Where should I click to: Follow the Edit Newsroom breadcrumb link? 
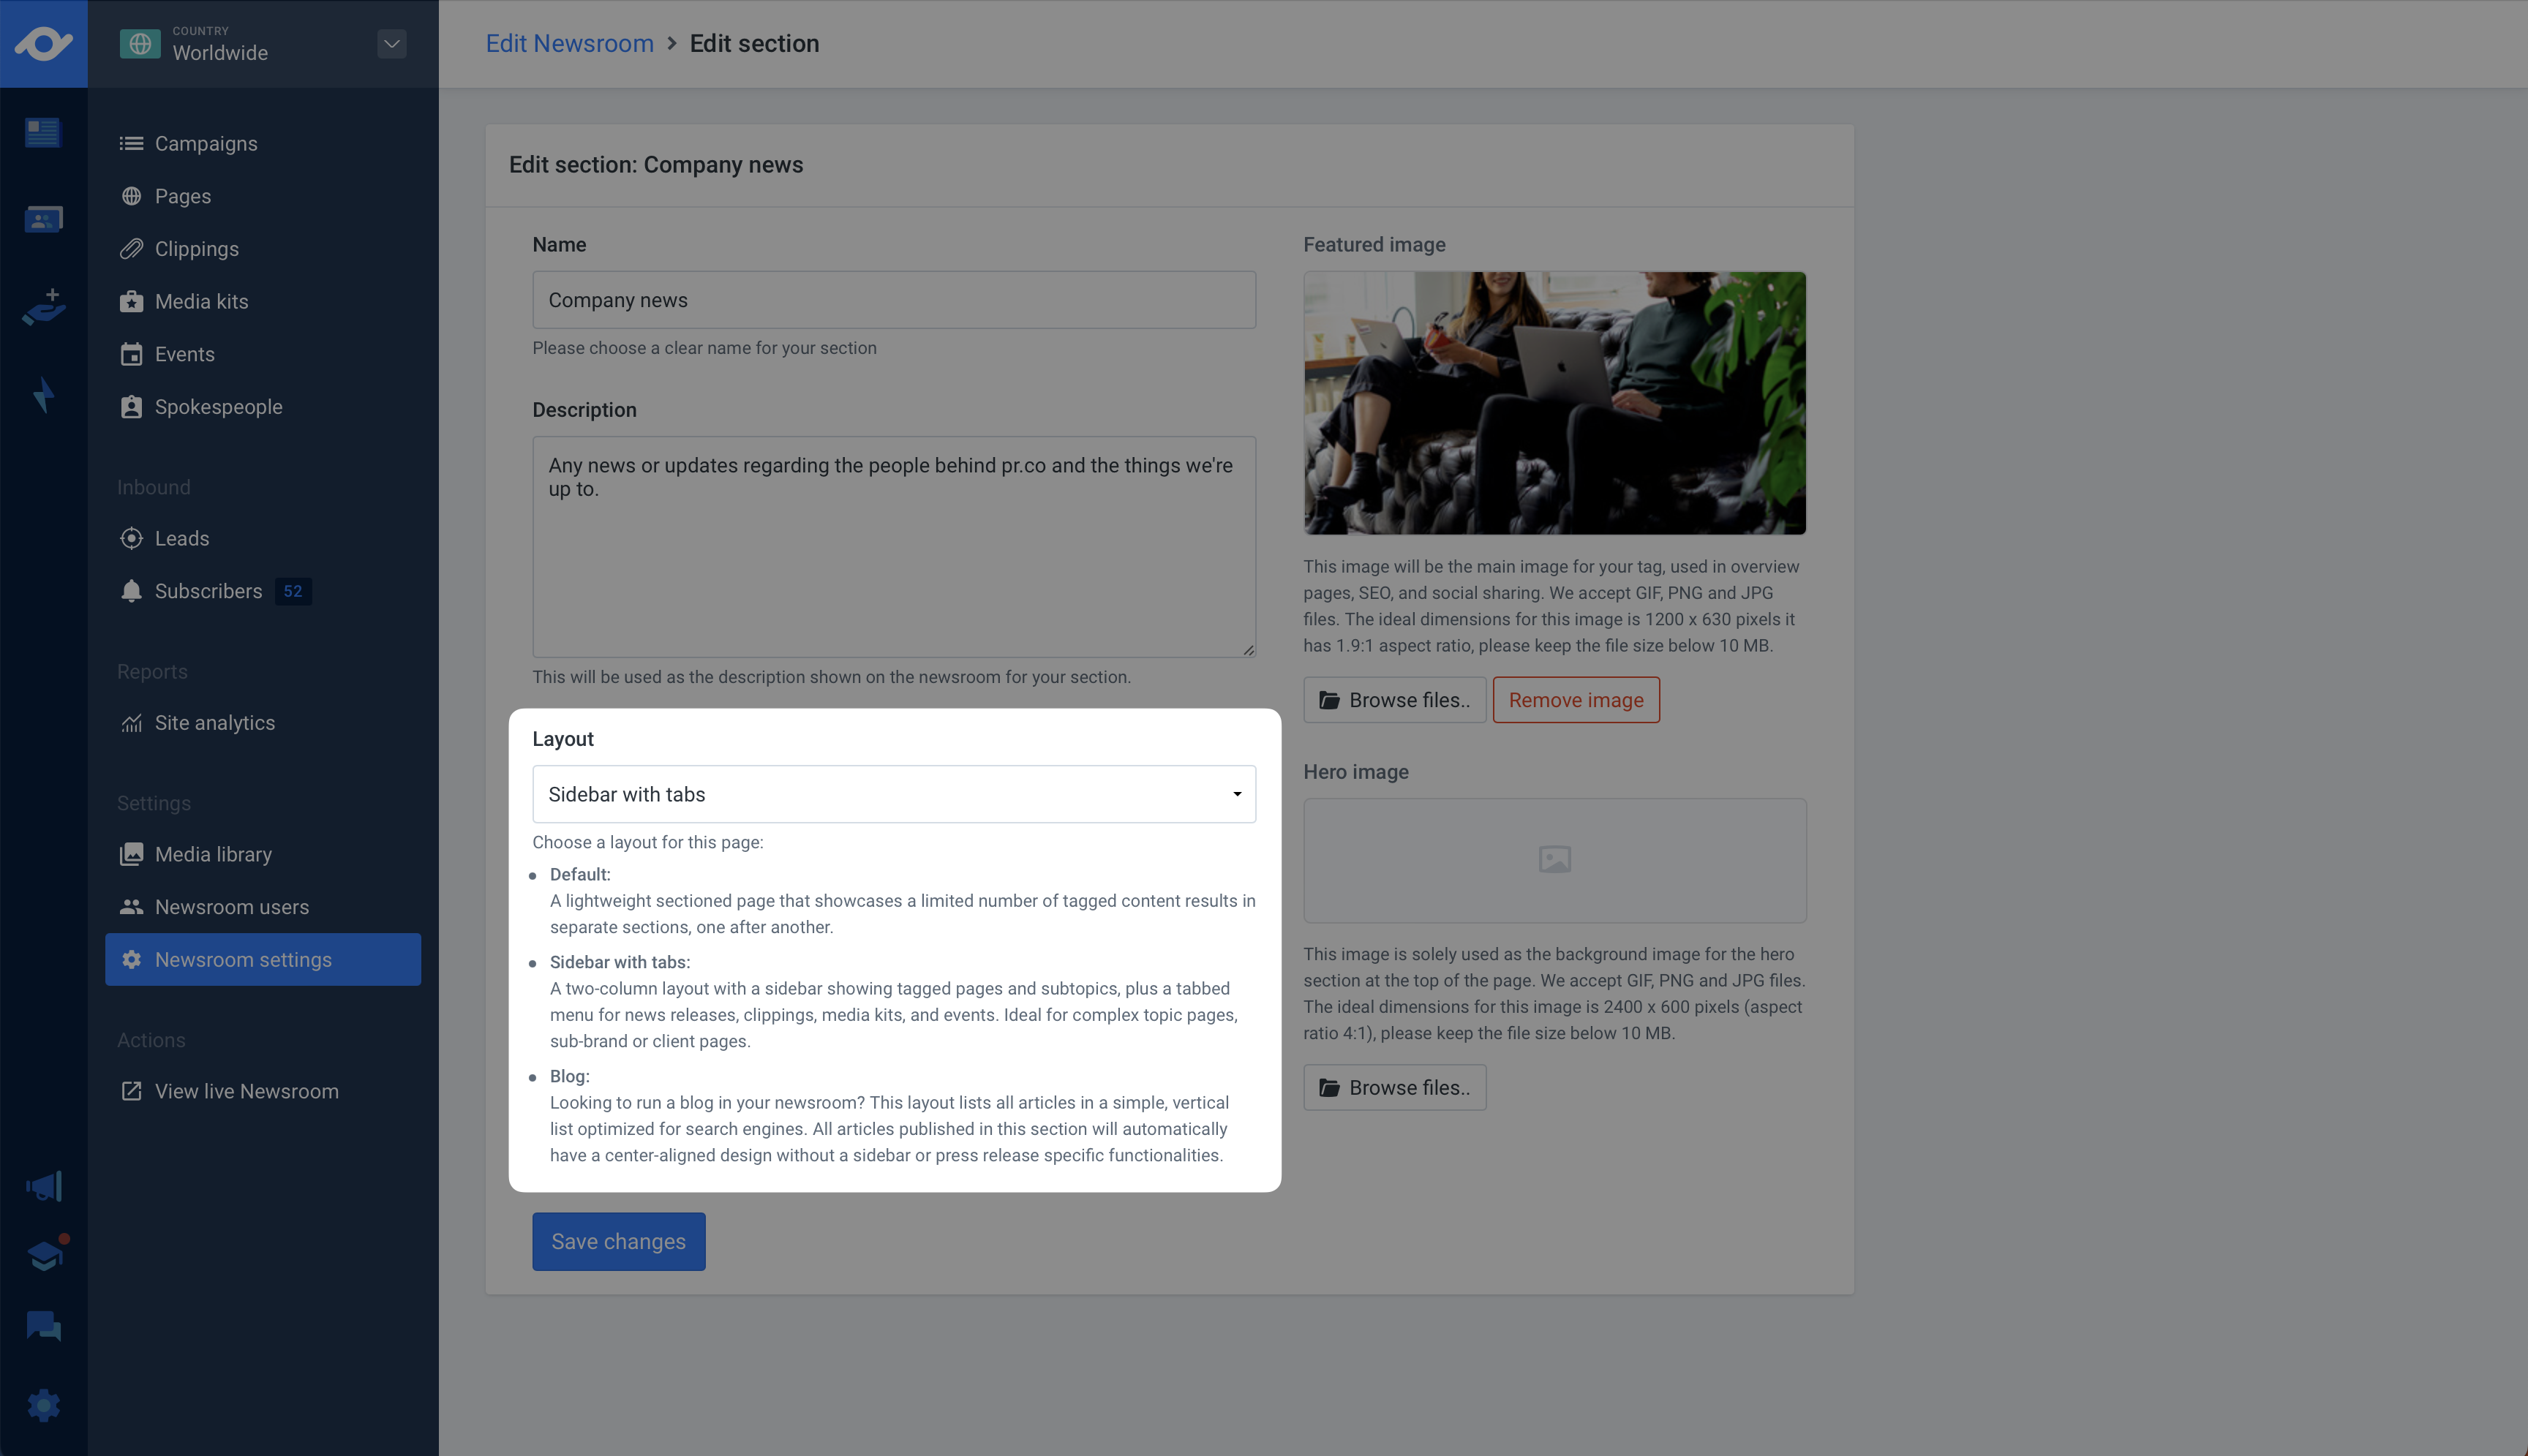tap(569, 44)
